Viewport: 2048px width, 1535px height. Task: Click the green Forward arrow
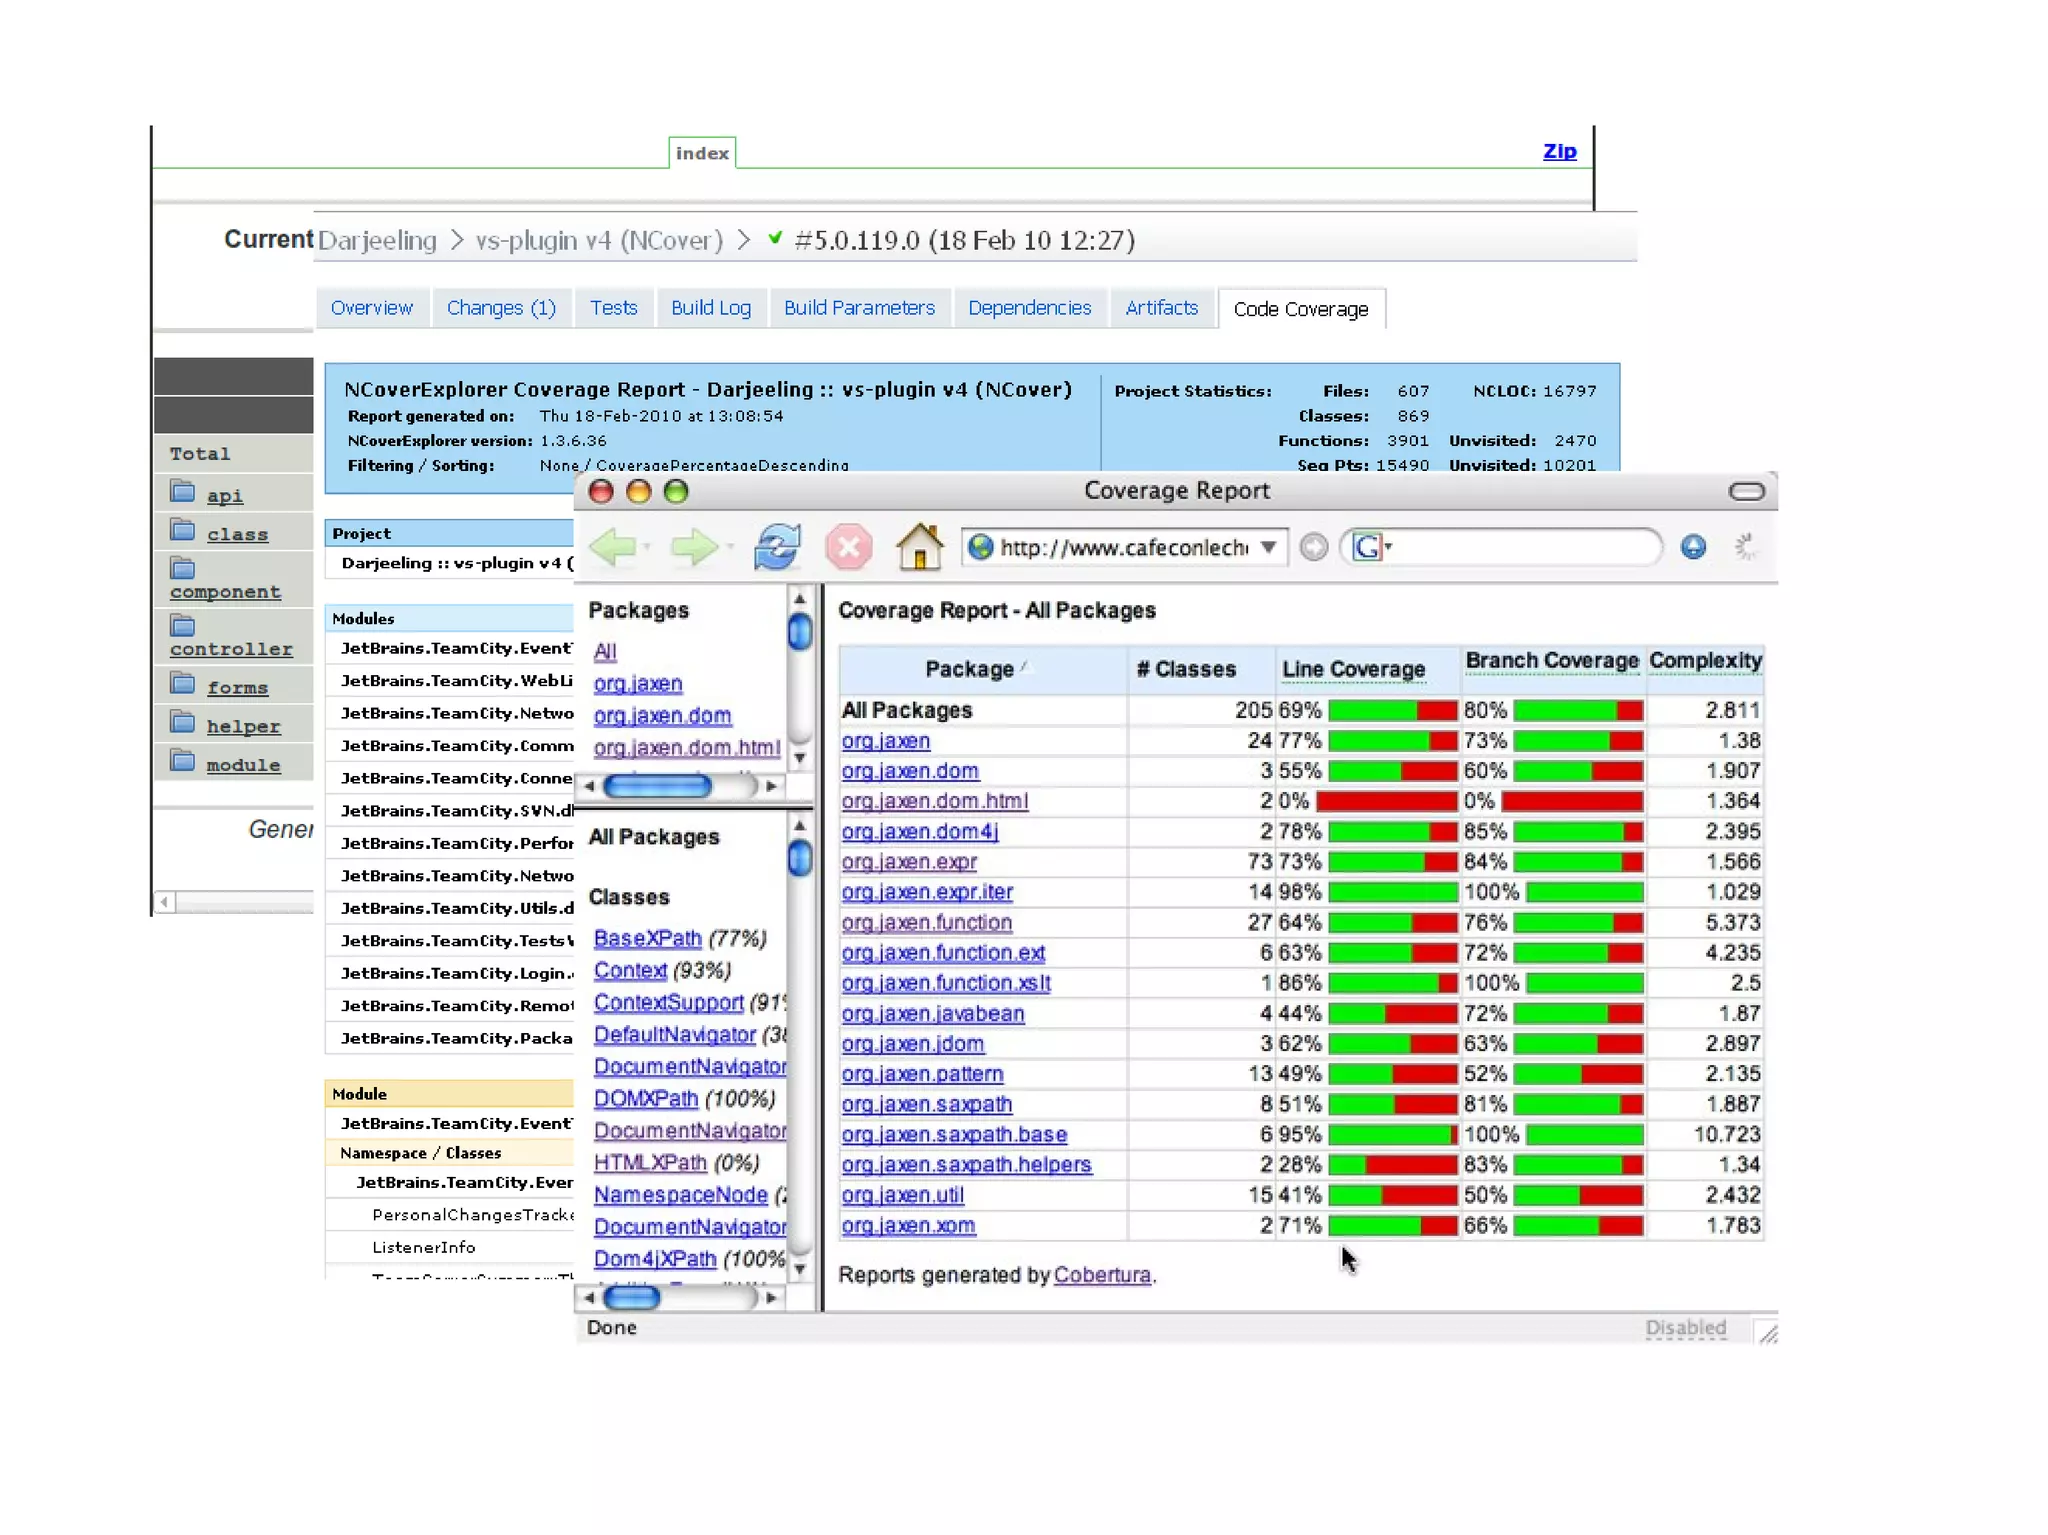(x=694, y=547)
